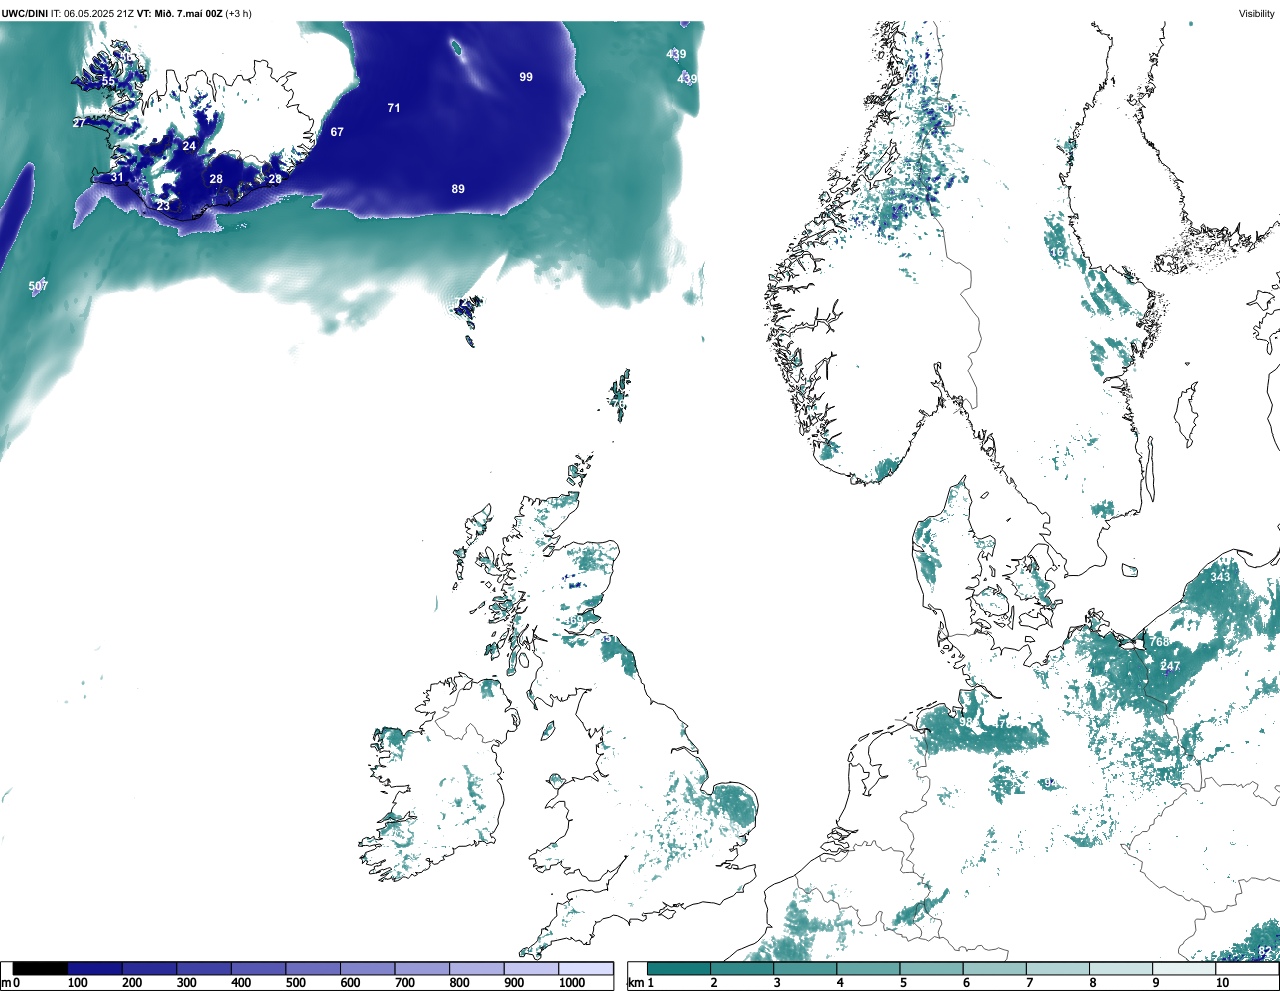Click the (+3 h) forecast offset
The width and height of the screenshot is (1280, 991).
click(239, 13)
